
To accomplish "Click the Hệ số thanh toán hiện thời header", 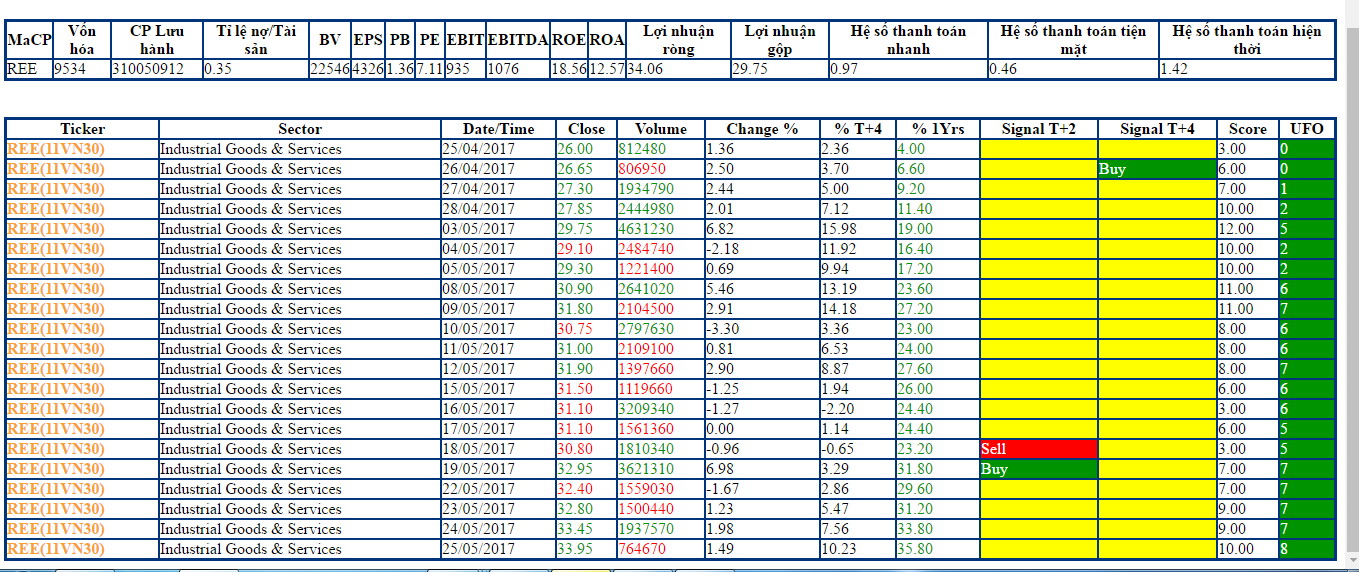I will click(1246, 40).
